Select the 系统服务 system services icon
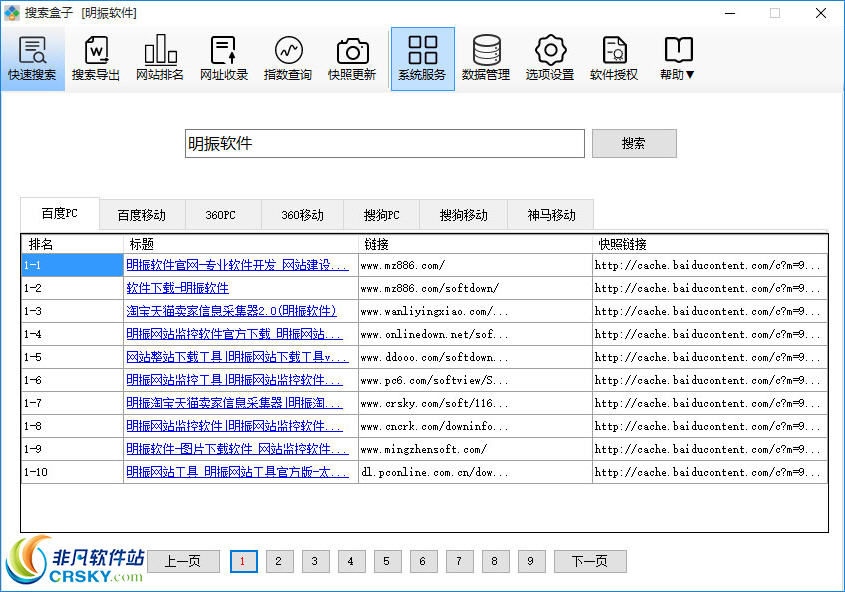Image resolution: width=845 pixels, height=592 pixels. [x=422, y=59]
